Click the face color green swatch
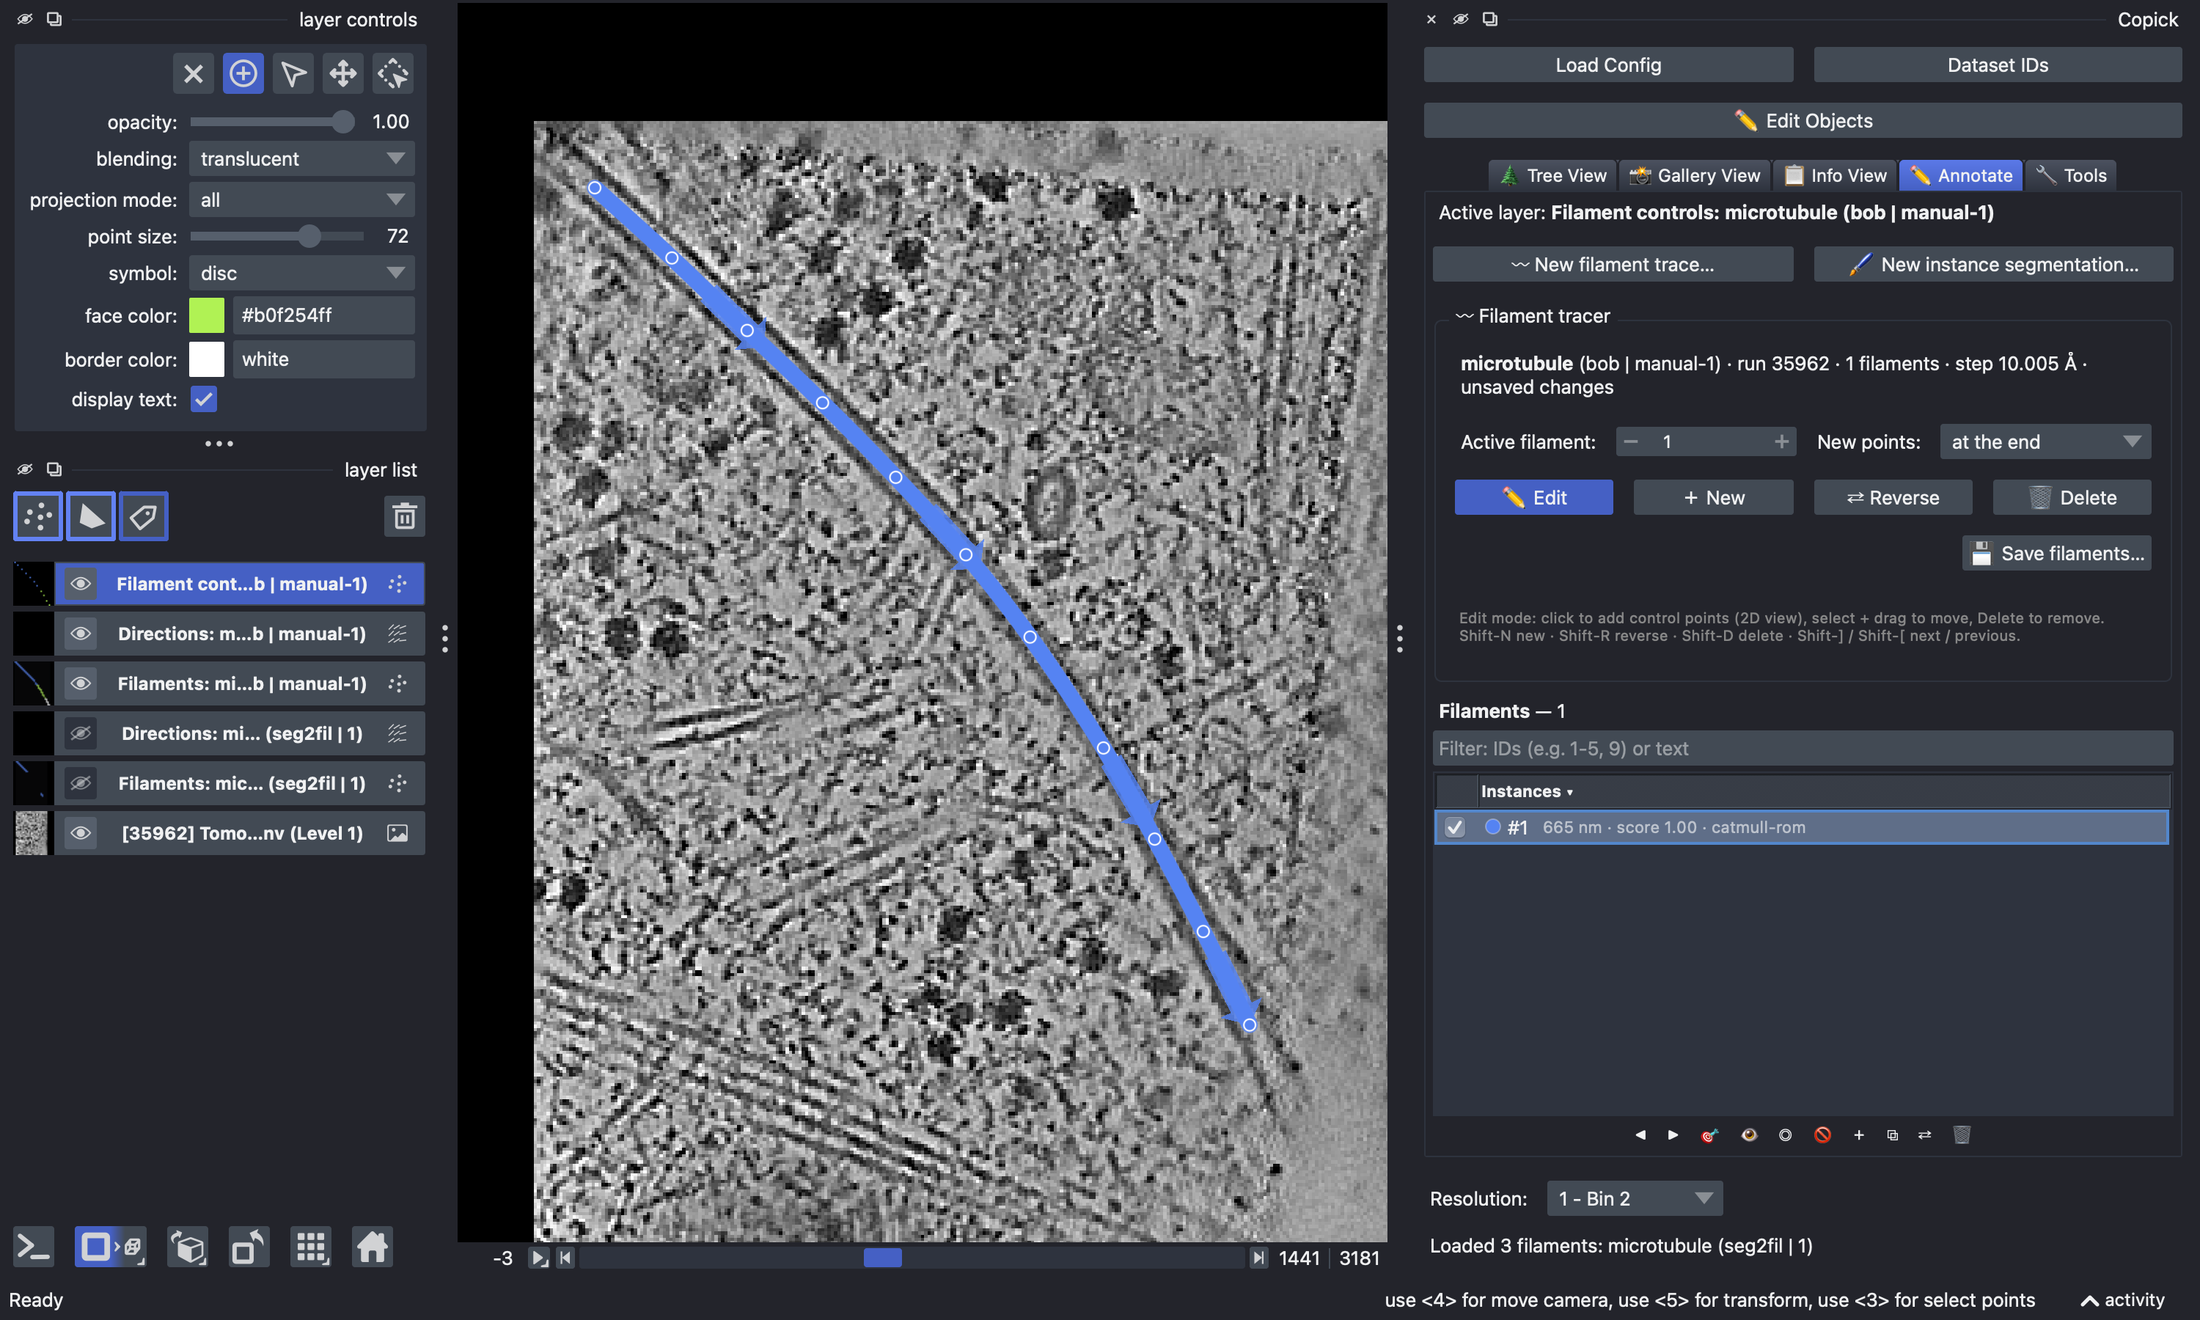 point(207,315)
